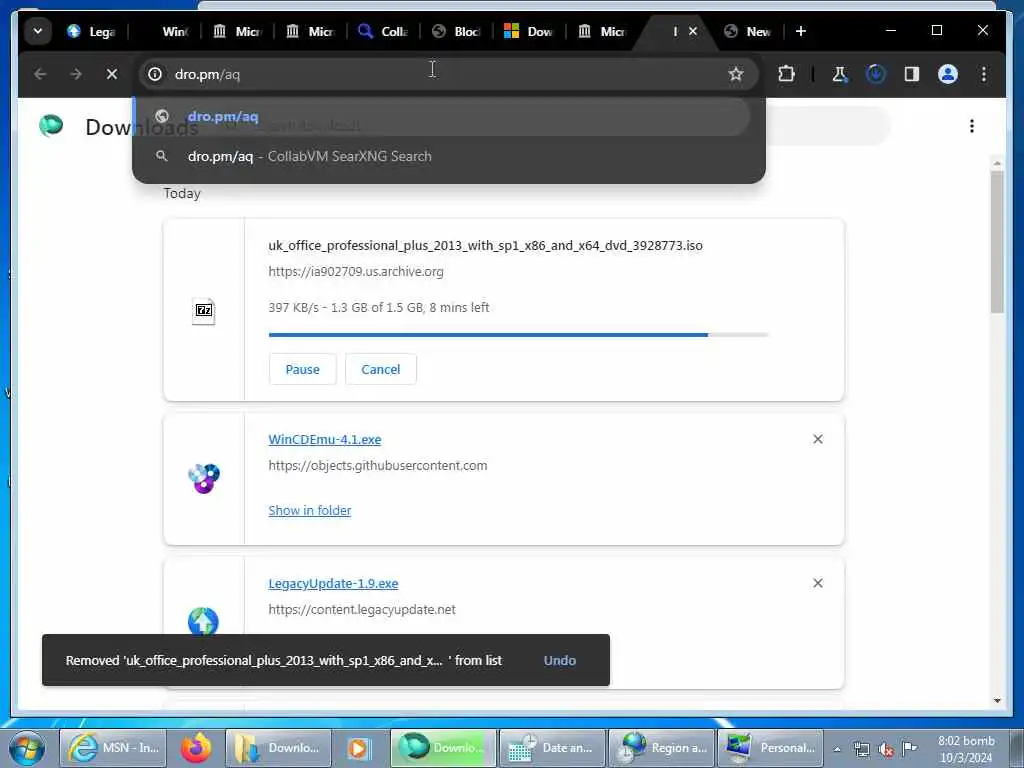Pause the Office ISO download
Image resolution: width=1024 pixels, height=768 pixels.
(x=302, y=369)
